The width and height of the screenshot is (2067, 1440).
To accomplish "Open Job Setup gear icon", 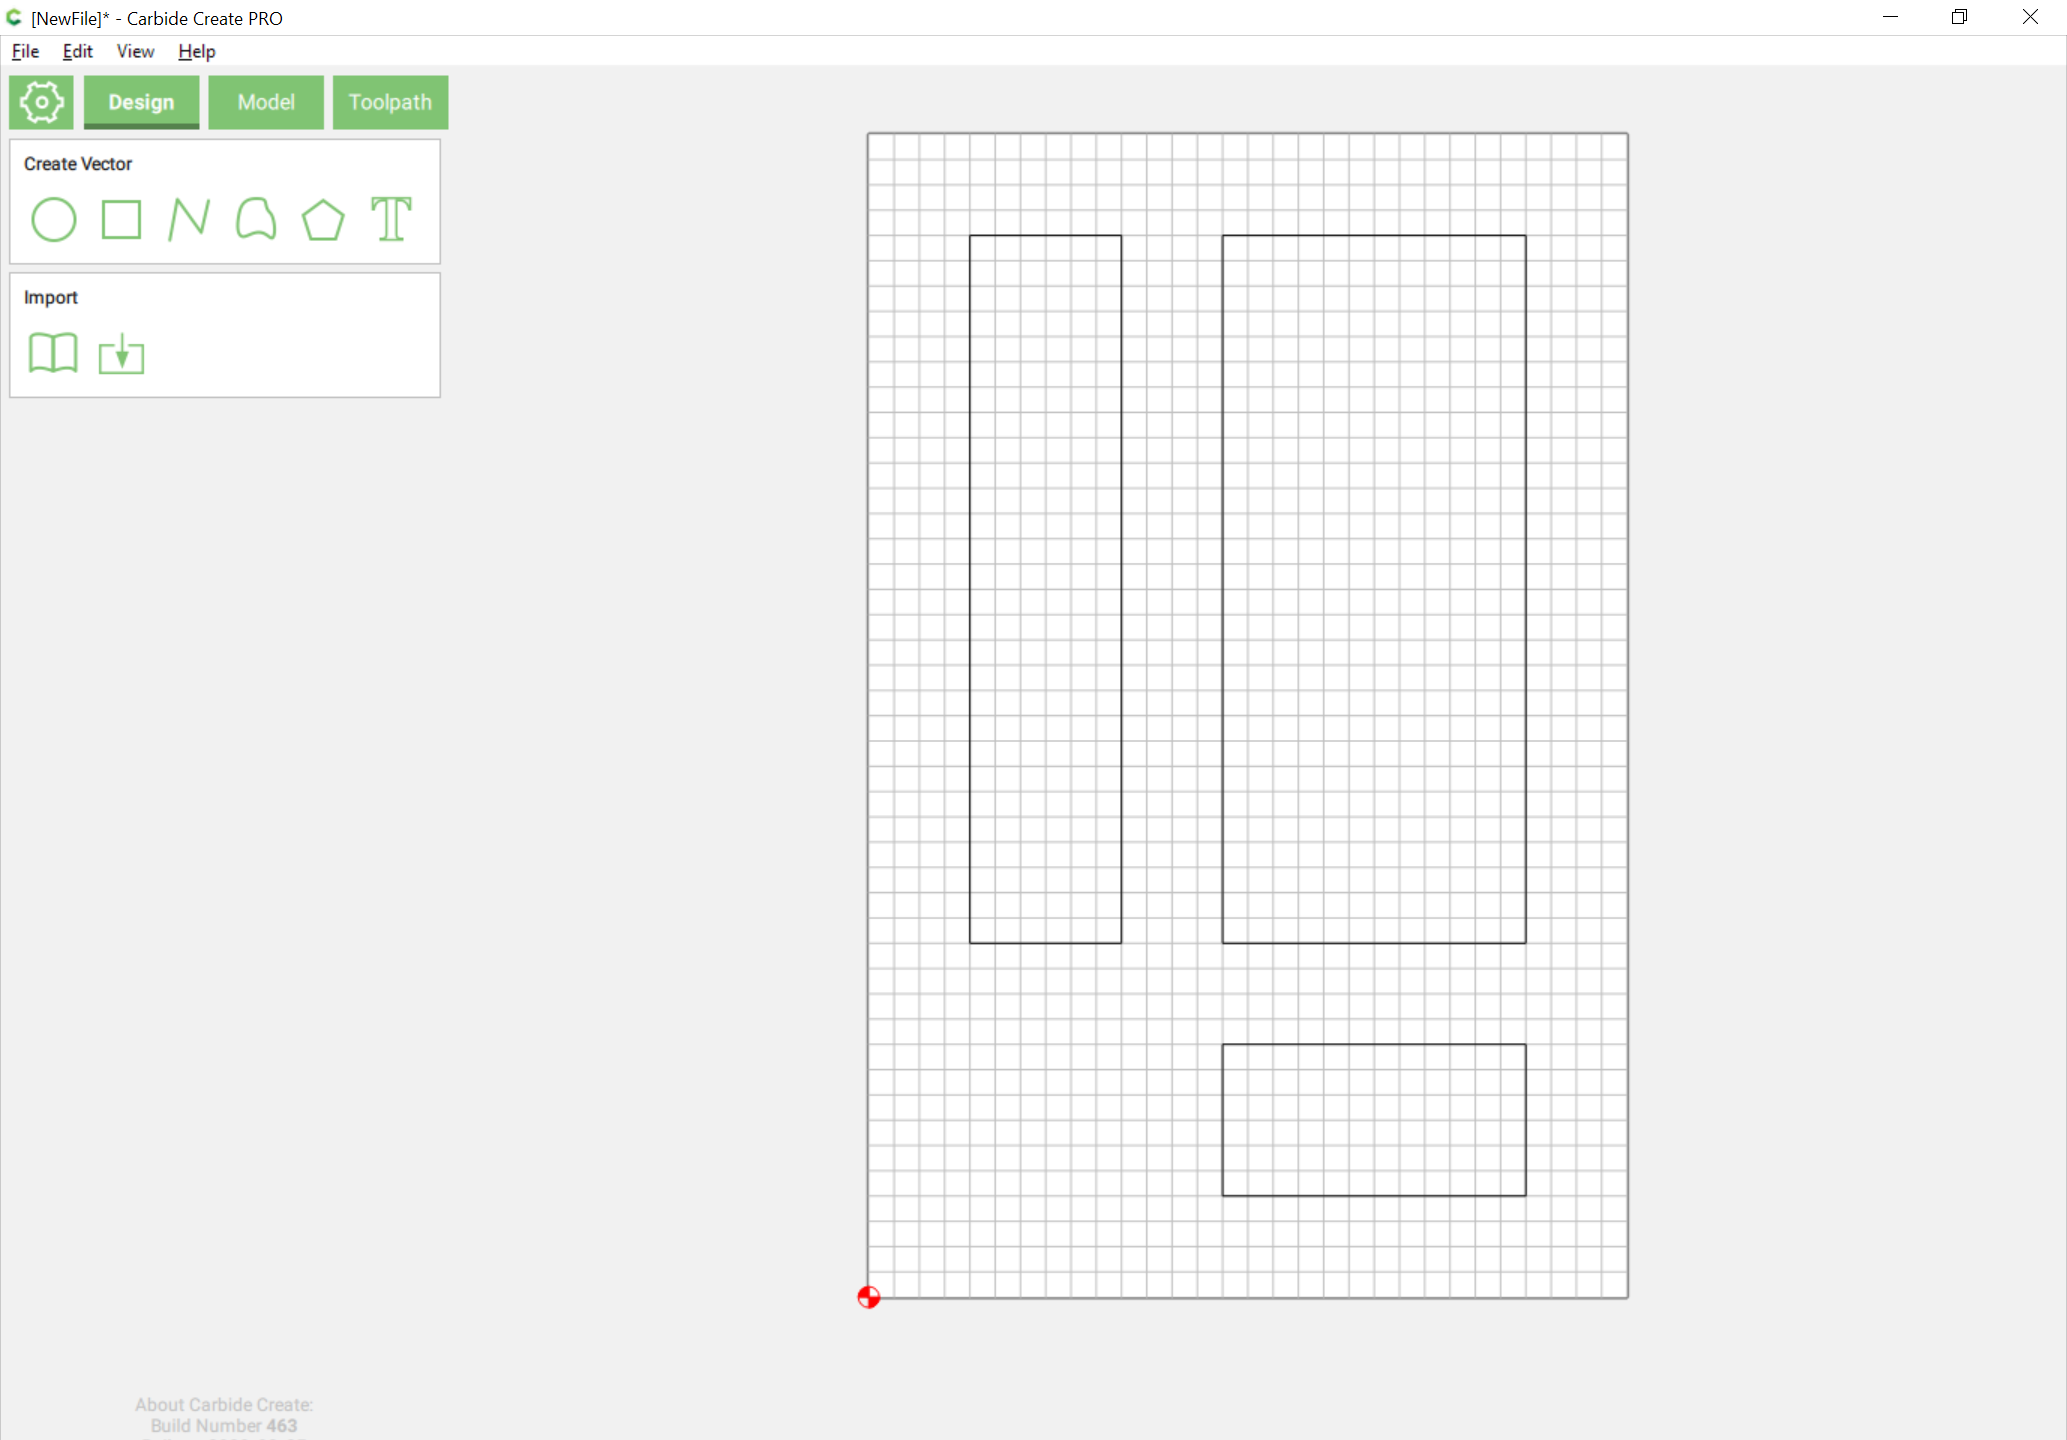I will point(41,102).
